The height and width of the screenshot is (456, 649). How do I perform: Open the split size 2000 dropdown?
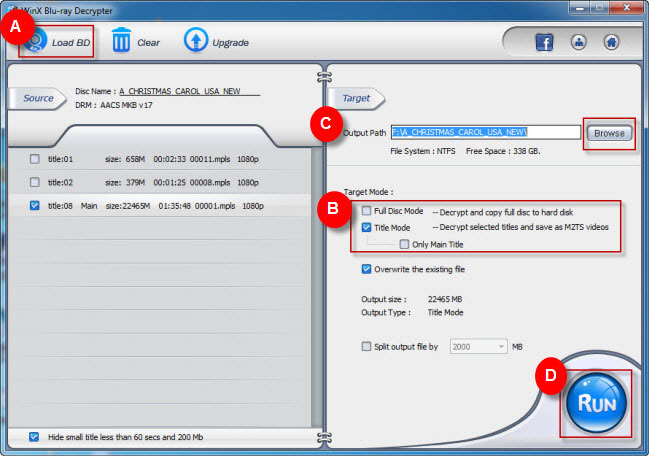pyautogui.click(x=478, y=346)
